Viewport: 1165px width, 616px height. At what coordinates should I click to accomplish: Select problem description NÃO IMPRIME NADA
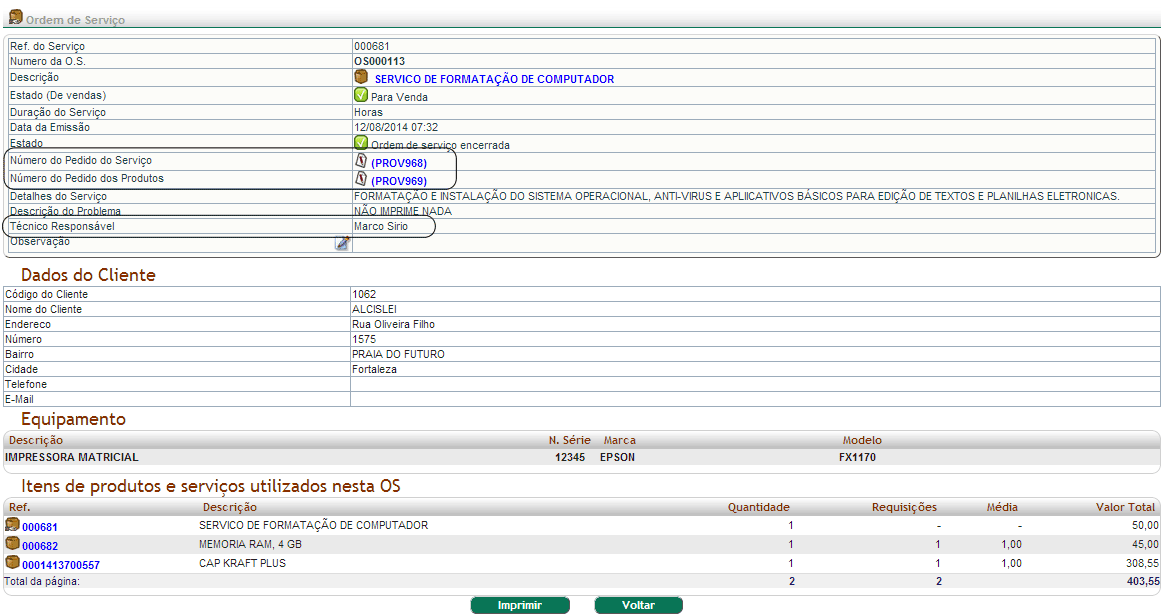(x=403, y=211)
